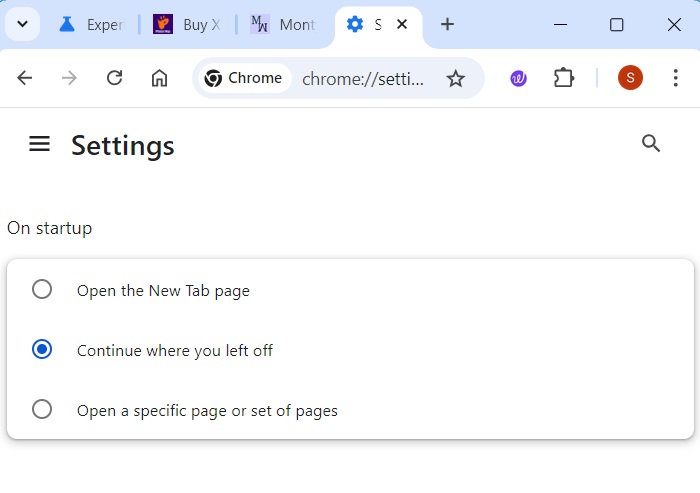Open a new tab with the plus button

(447, 24)
